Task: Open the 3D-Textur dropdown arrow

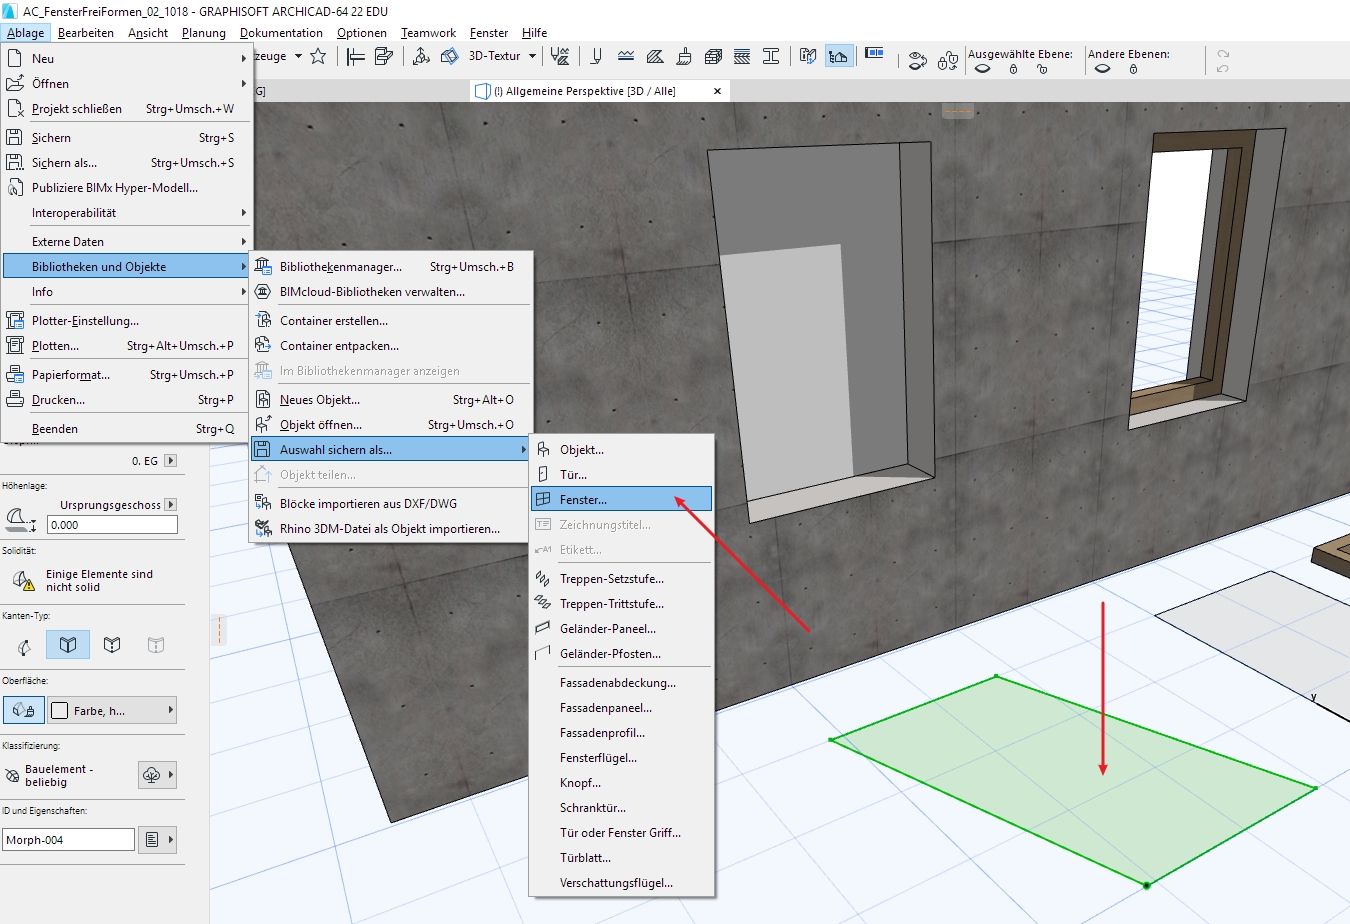Action: (x=532, y=56)
